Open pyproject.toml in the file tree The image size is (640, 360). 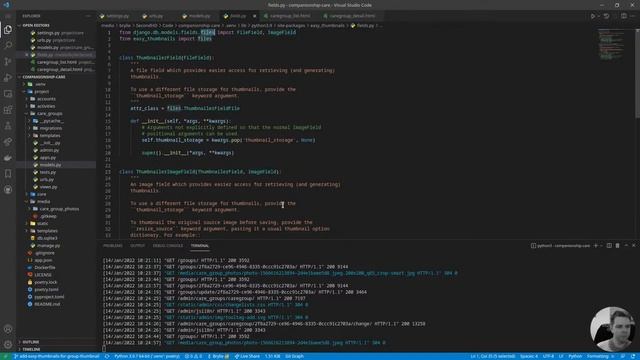pos(49,297)
